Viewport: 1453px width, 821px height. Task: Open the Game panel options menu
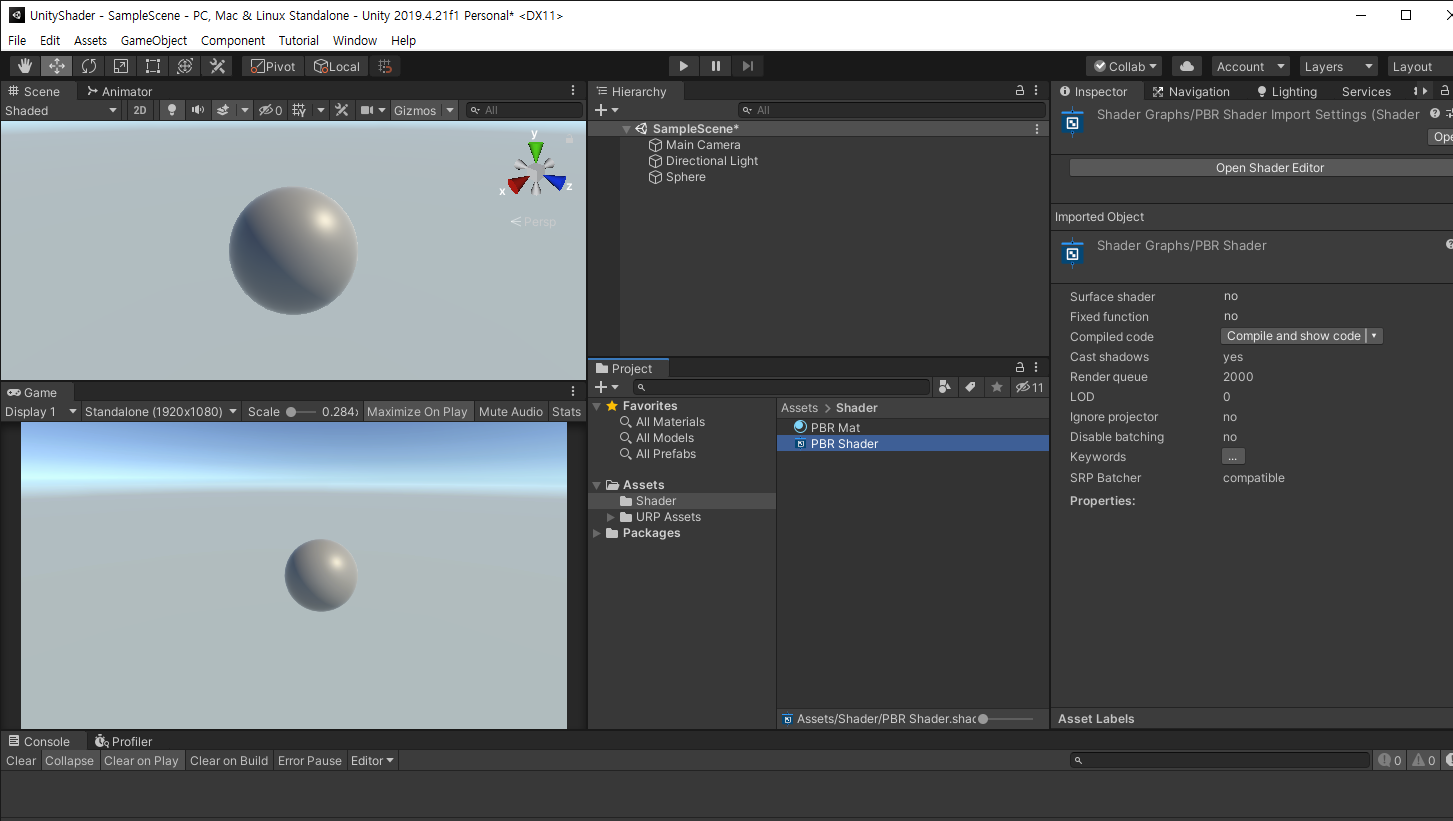point(573,392)
